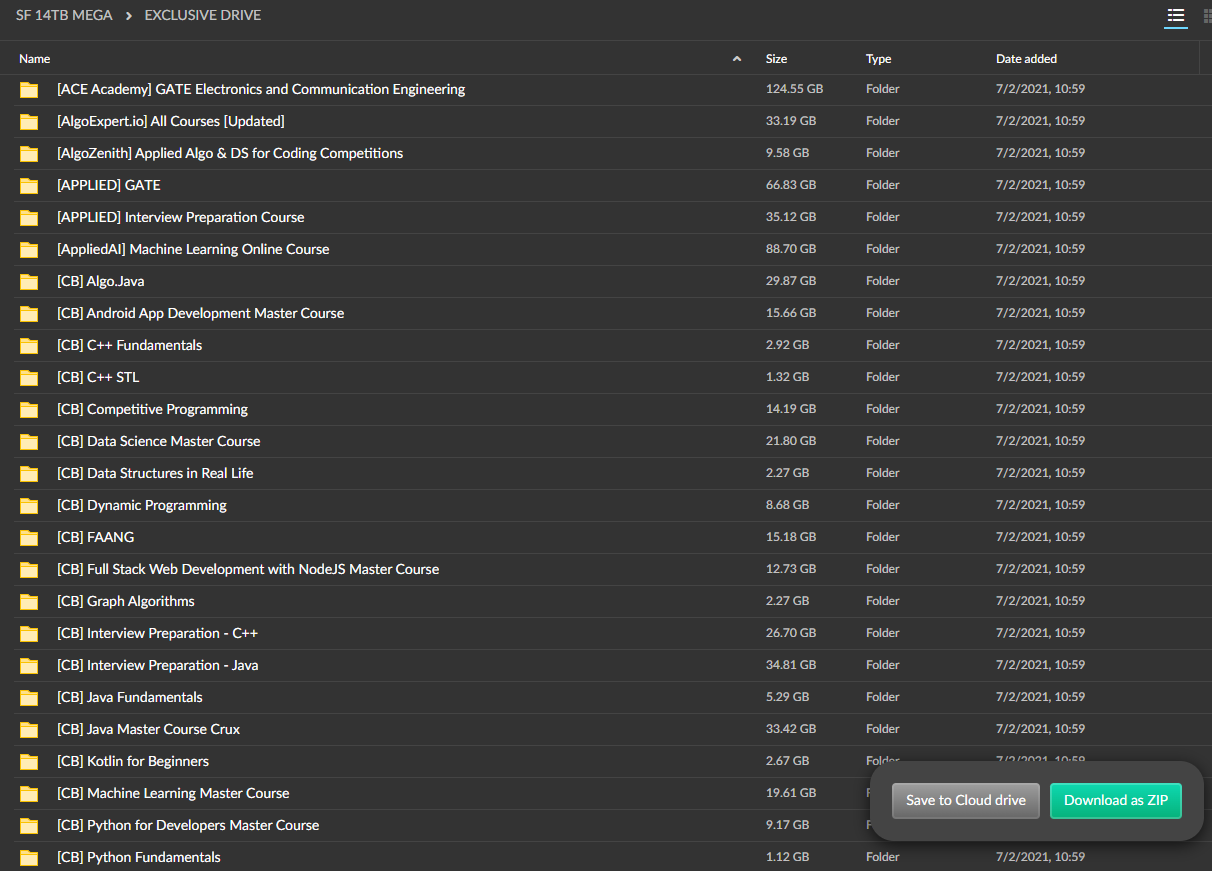The width and height of the screenshot is (1212, 871).
Task: Click size value 124.55 GB
Action: click(795, 89)
